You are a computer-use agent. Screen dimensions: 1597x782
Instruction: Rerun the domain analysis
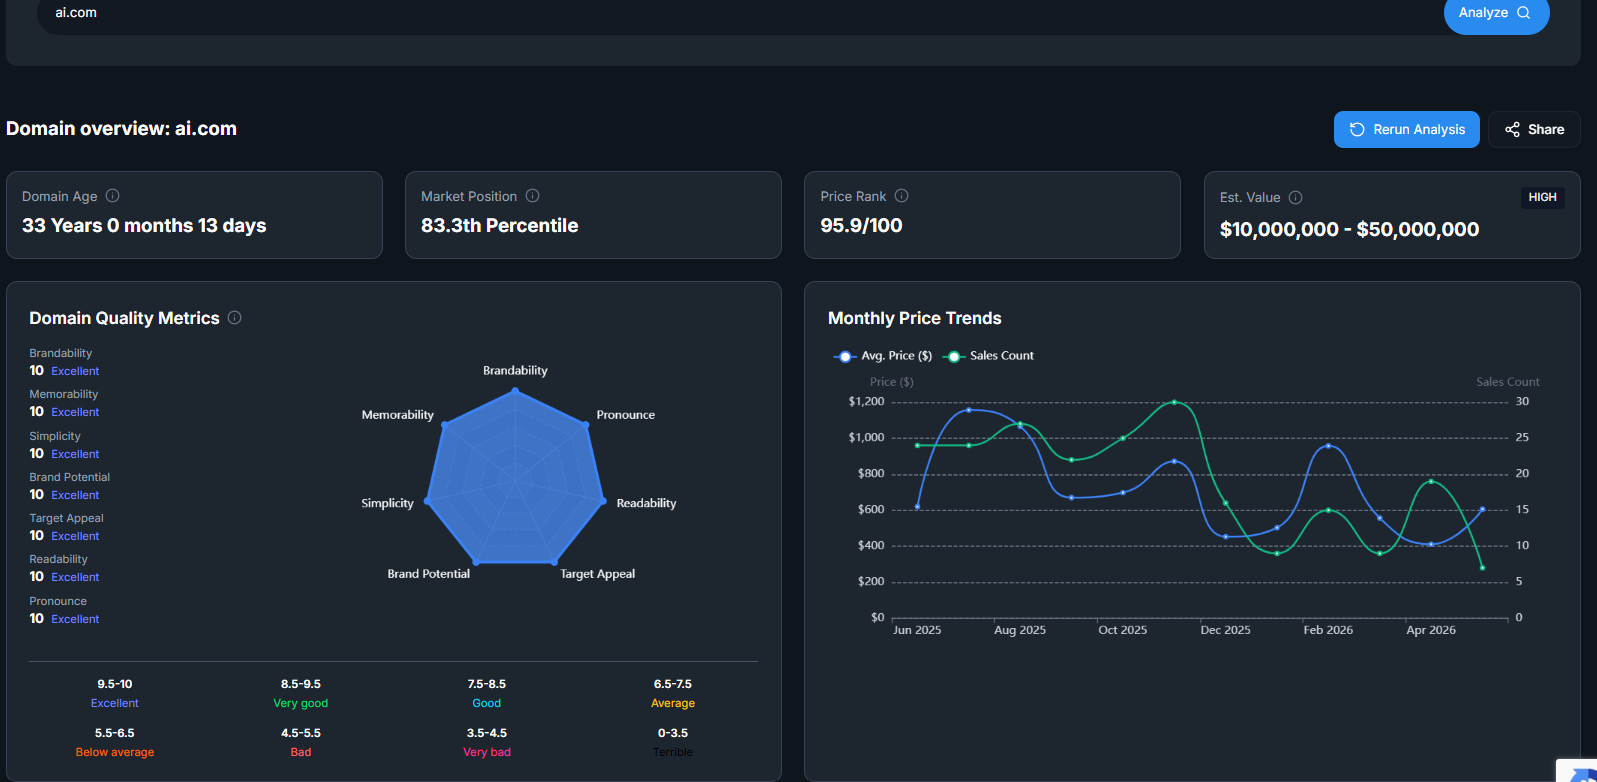(1407, 130)
